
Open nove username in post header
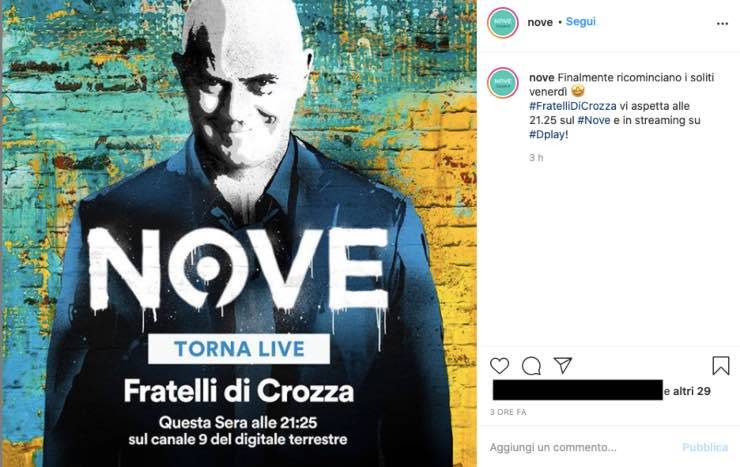tap(540, 22)
